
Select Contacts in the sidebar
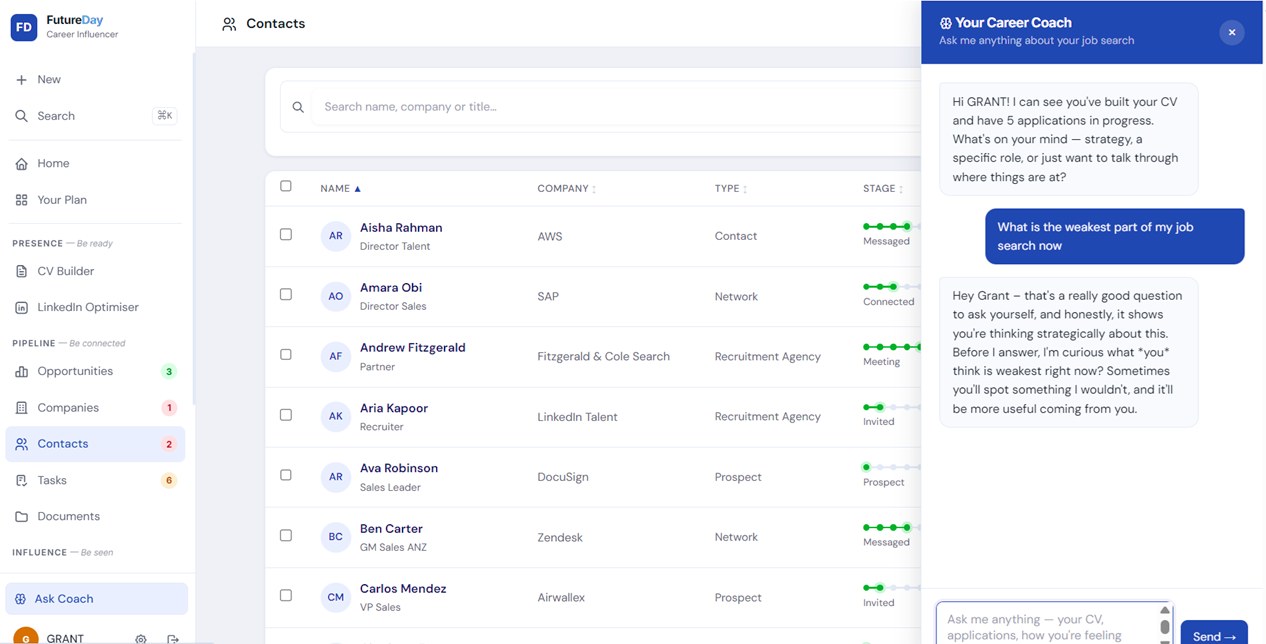pos(96,444)
